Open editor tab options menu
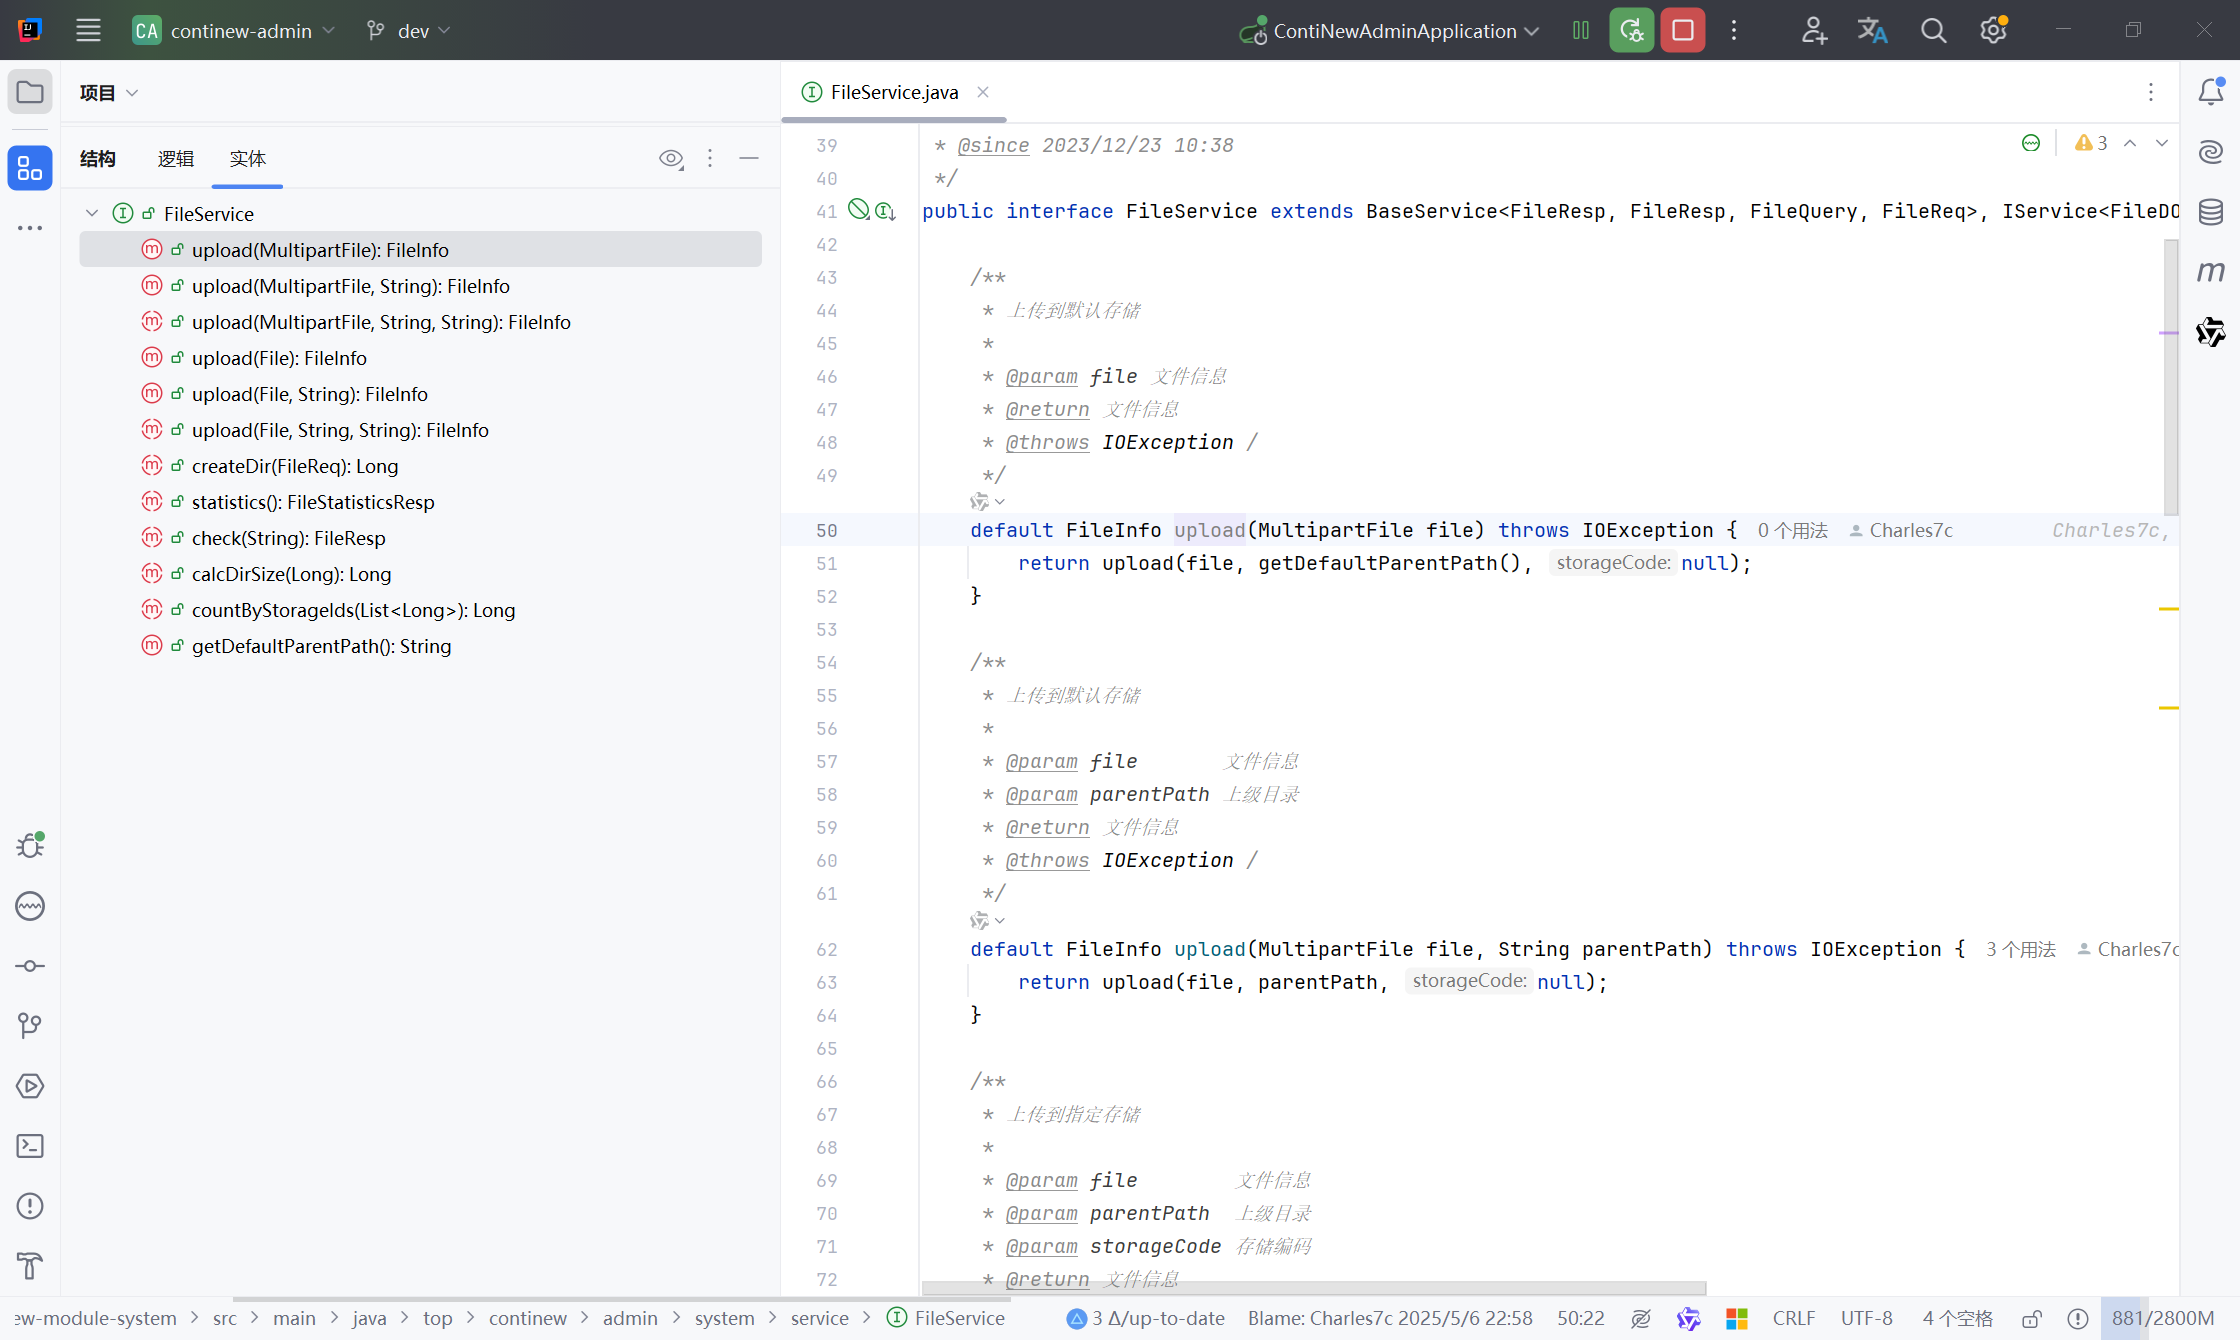This screenshot has height=1340, width=2240. [2151, 92]
